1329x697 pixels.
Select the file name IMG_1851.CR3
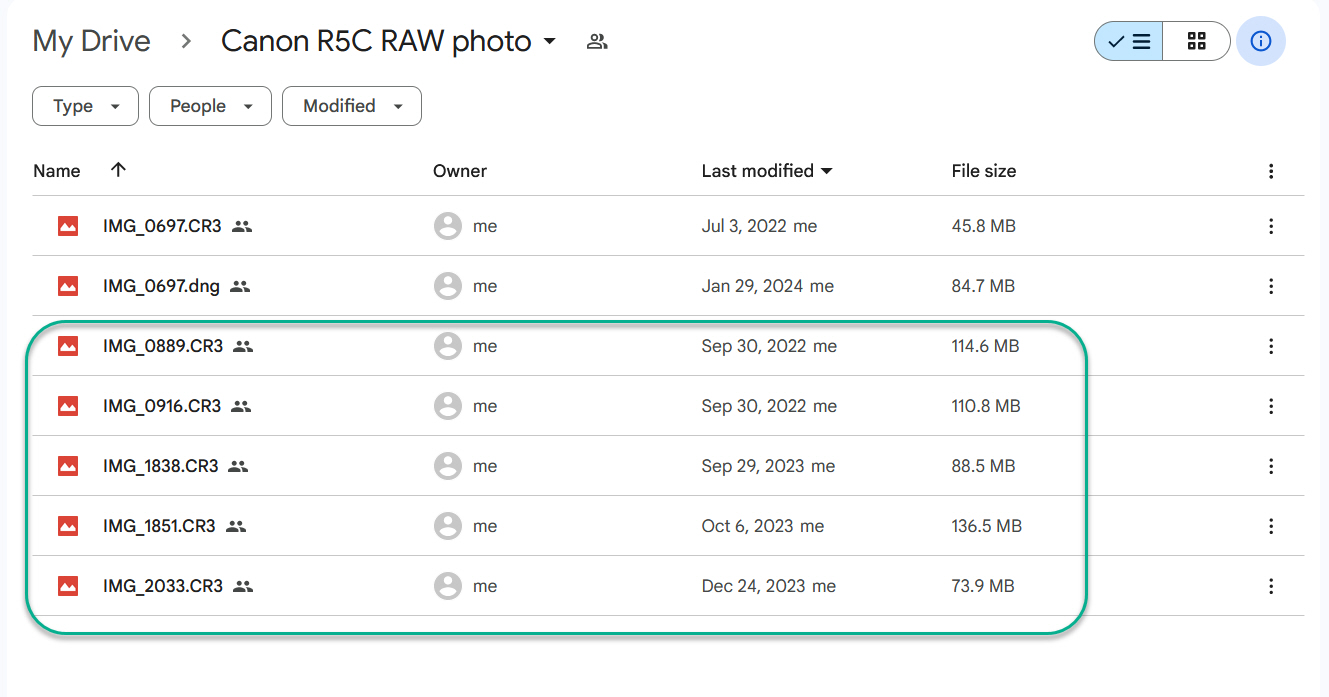pos(159,526)
